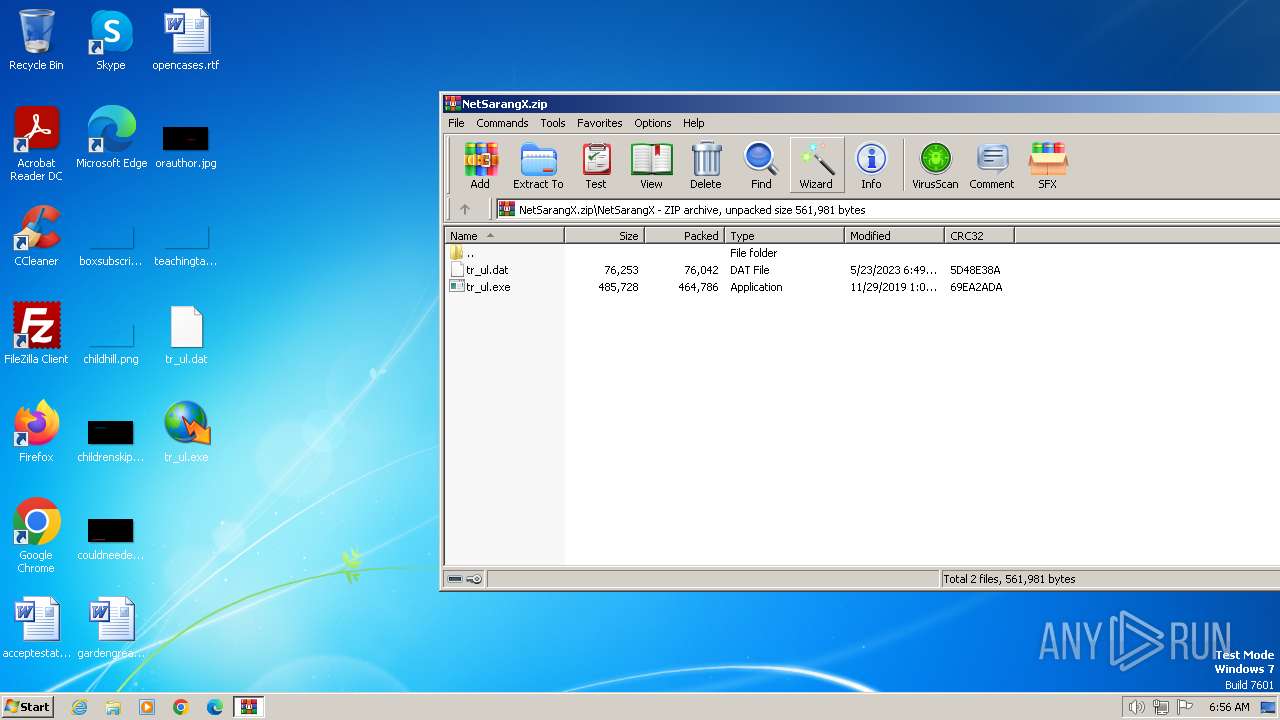Screen dimensions: 1280x720
Task: Open Chrome from the taskbar
Action: click(x=181, y=707)
